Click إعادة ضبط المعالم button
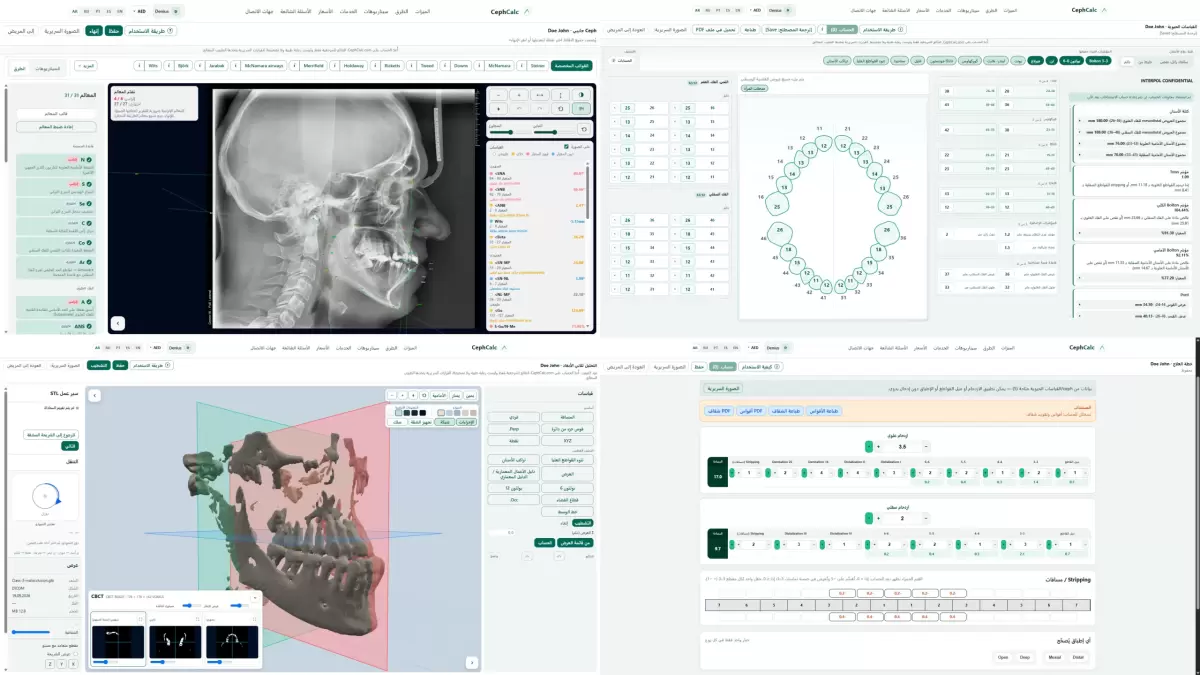The width and height of the screenshot is (1200, 675). 56,127
